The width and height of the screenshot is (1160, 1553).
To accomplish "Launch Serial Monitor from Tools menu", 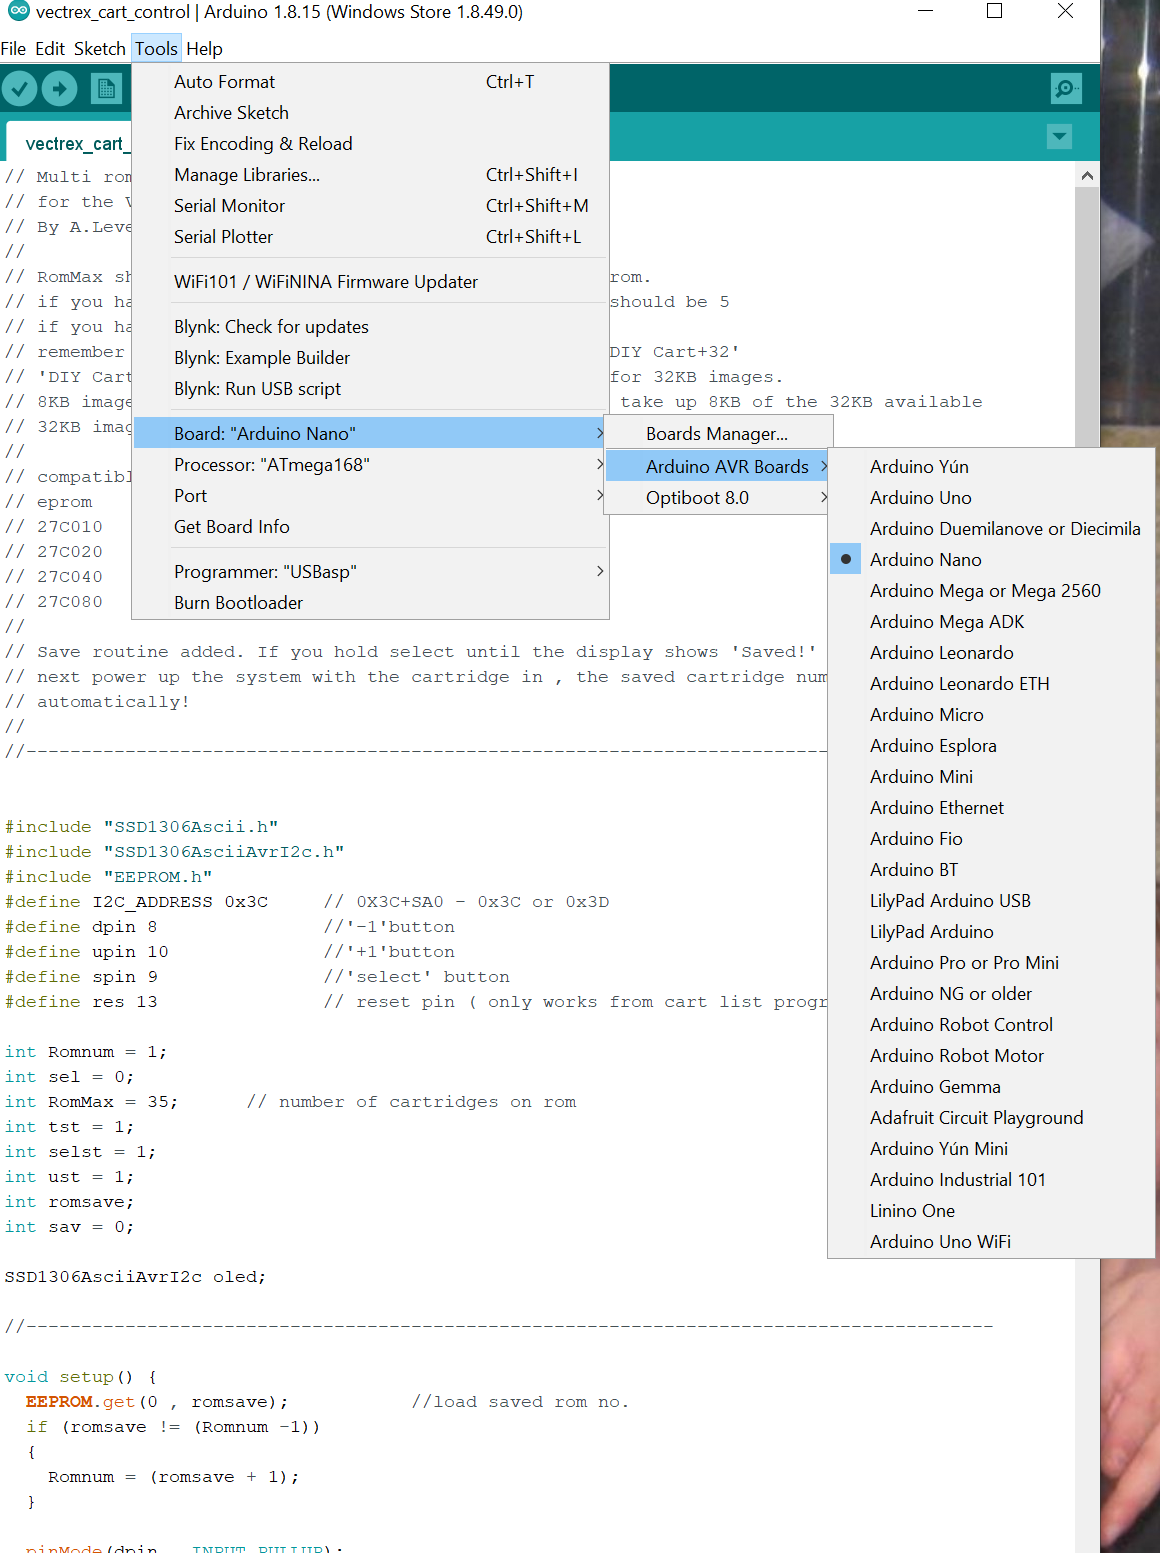I will point(370,206).
